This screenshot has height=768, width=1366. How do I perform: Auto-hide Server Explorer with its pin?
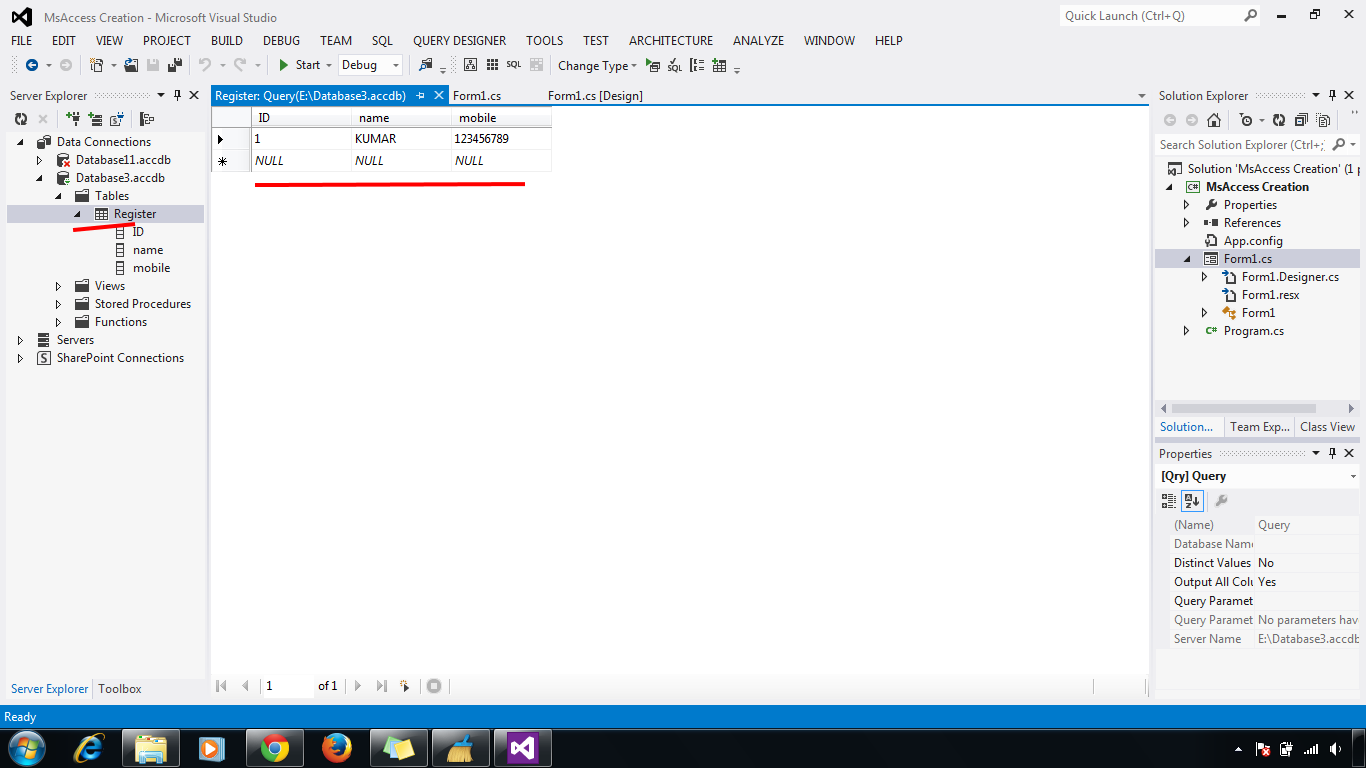179,95
